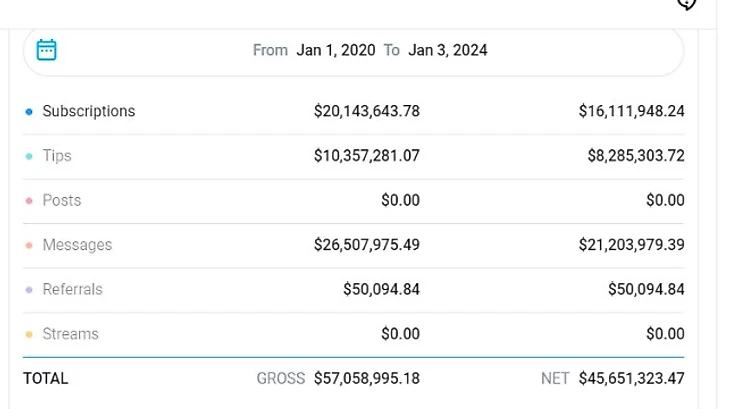Screen dimensions: 730x409
Task: Toggle the teal Tips legend dot
Action: [29, 156]
